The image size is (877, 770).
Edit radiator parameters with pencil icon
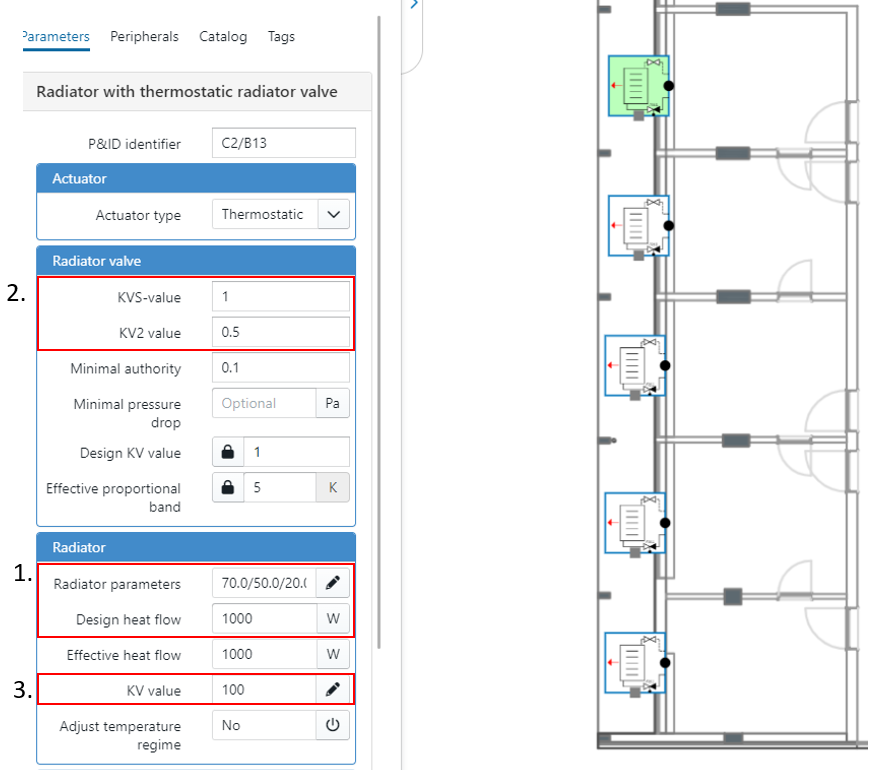click(x=333, y=583)
